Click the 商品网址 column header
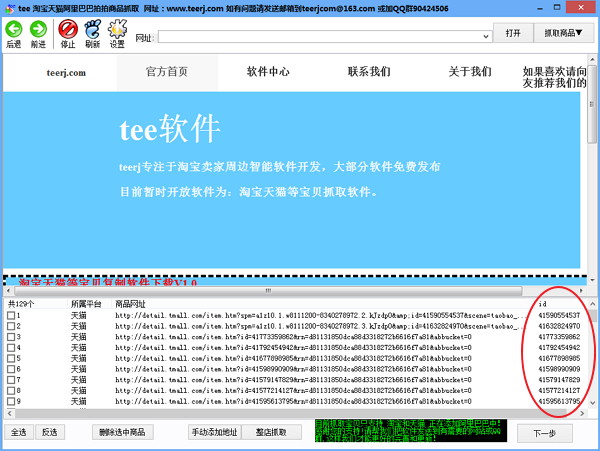The image size is (600, 451). [x=130, y=304]
